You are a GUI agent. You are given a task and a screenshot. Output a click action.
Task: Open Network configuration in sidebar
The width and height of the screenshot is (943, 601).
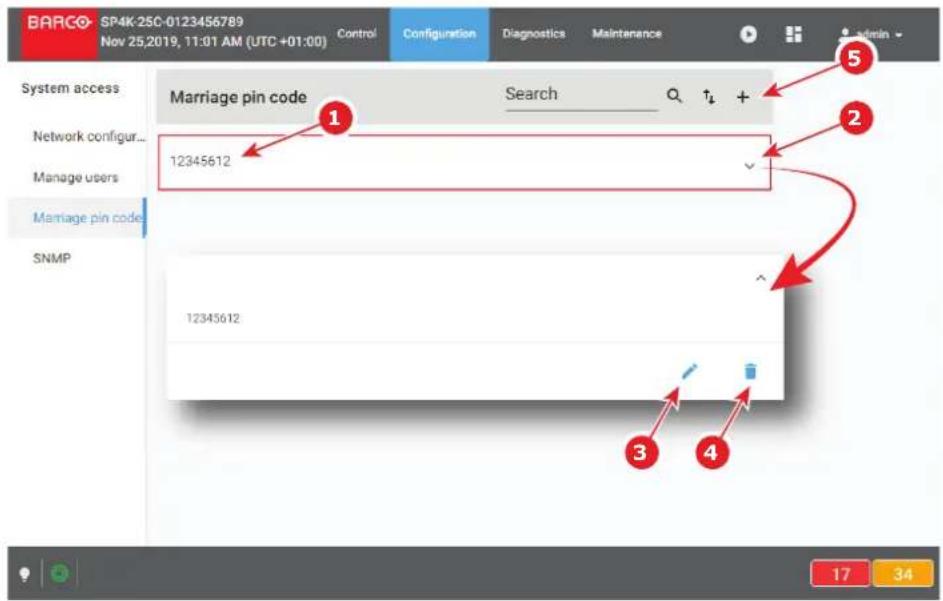(89, 137)
